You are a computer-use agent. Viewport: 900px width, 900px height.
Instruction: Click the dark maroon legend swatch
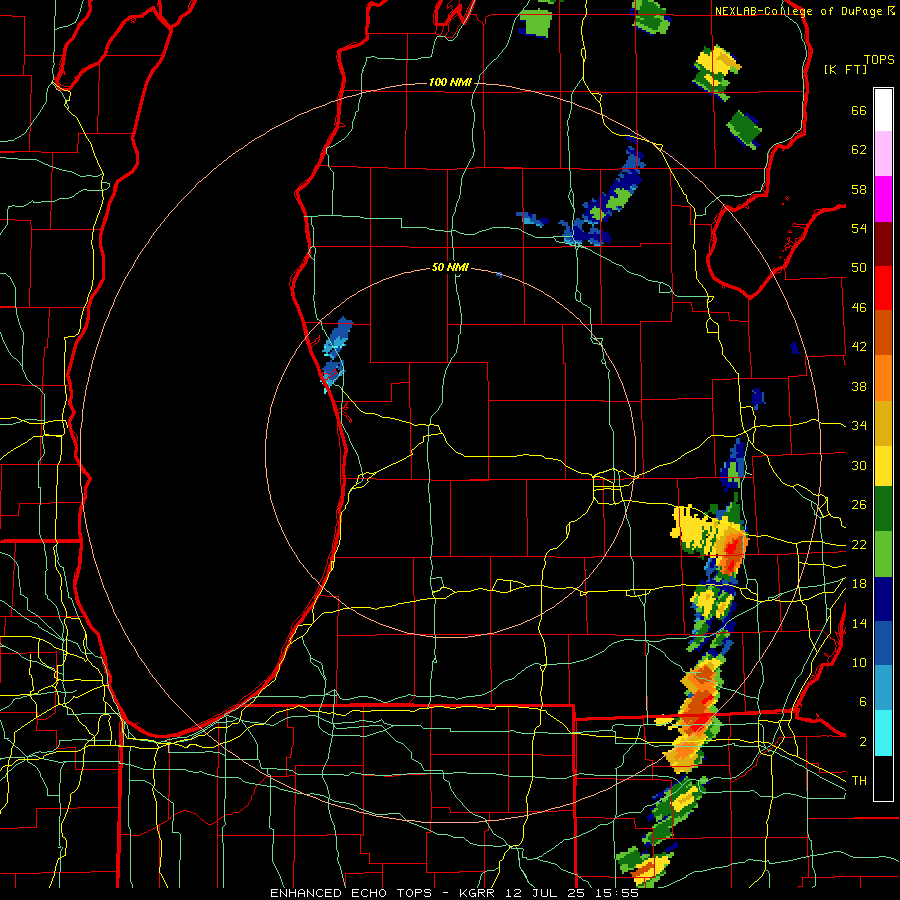pos(883,244)
